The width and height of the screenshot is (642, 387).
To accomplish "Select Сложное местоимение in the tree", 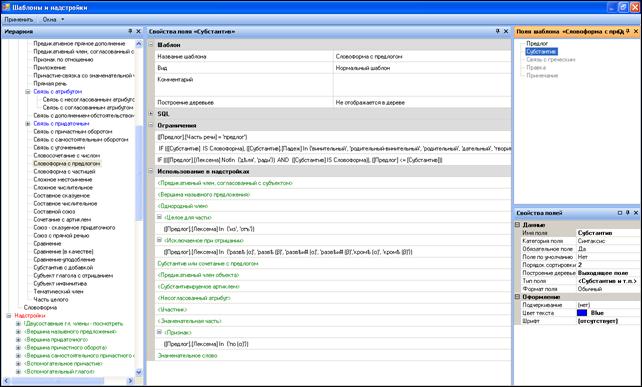I will click(x=63, y=179).
